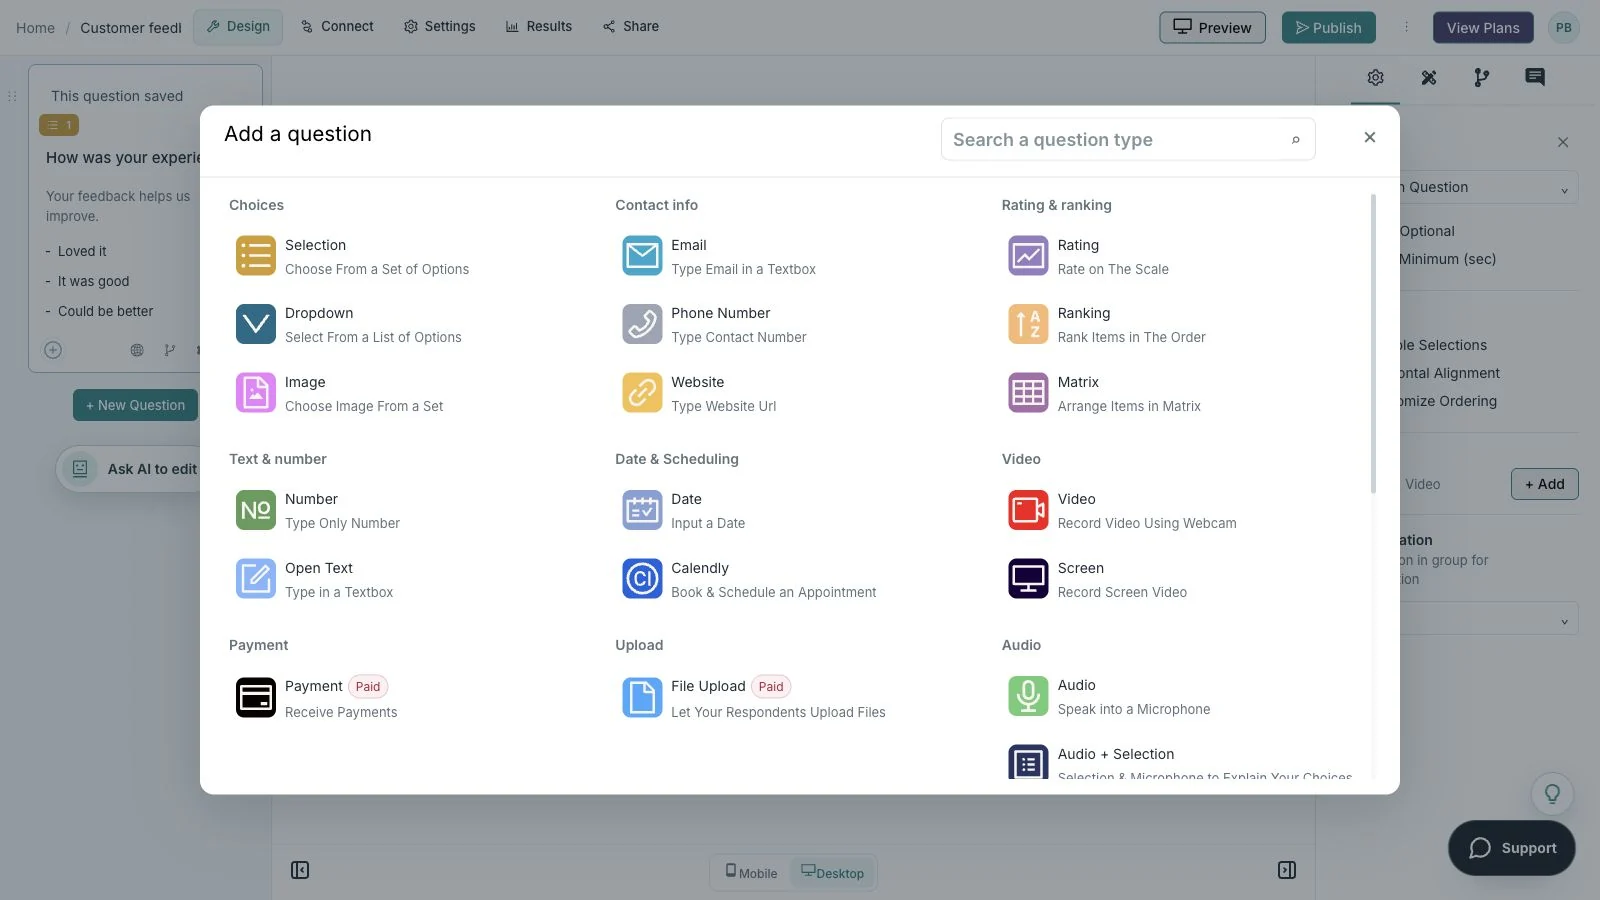Image resolution: width=1600 pixels, height=900 pixels.
Task: Open the more options kebab menu
Action: click(x=1405, y=28)
